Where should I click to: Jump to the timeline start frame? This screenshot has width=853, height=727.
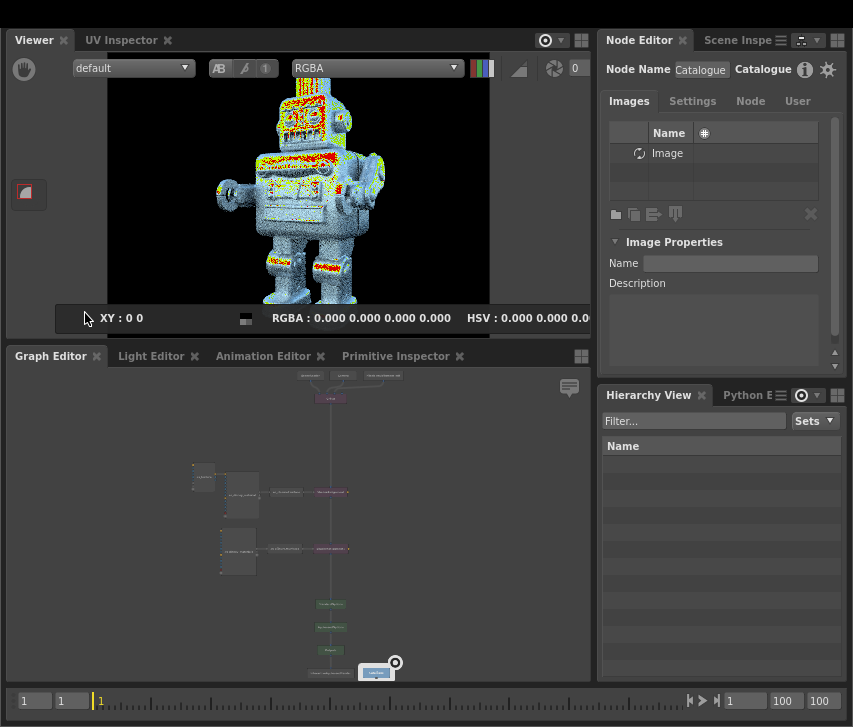pos(690,701)
